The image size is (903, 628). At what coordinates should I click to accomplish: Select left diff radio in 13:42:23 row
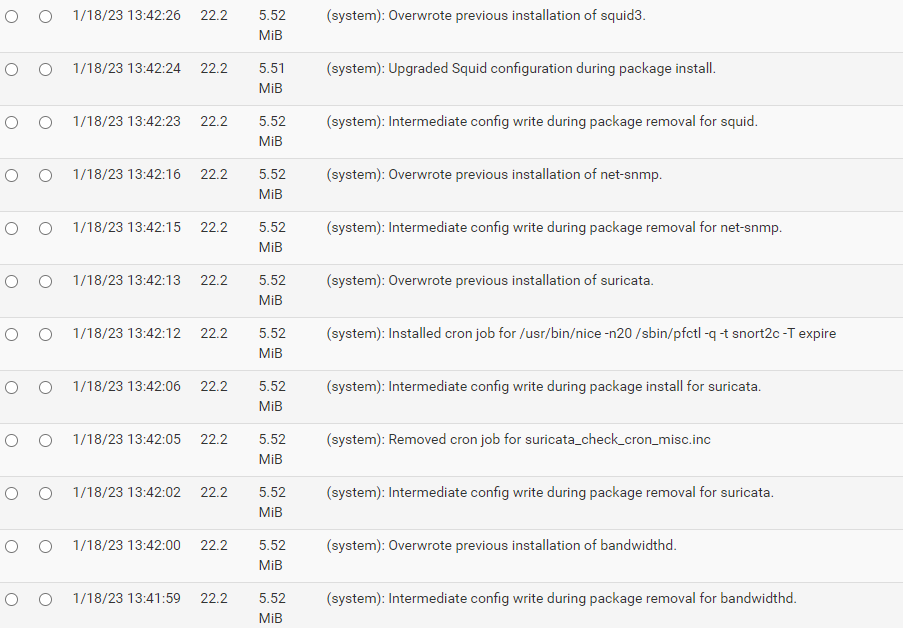pyautogui.click(x=12, y=123)
